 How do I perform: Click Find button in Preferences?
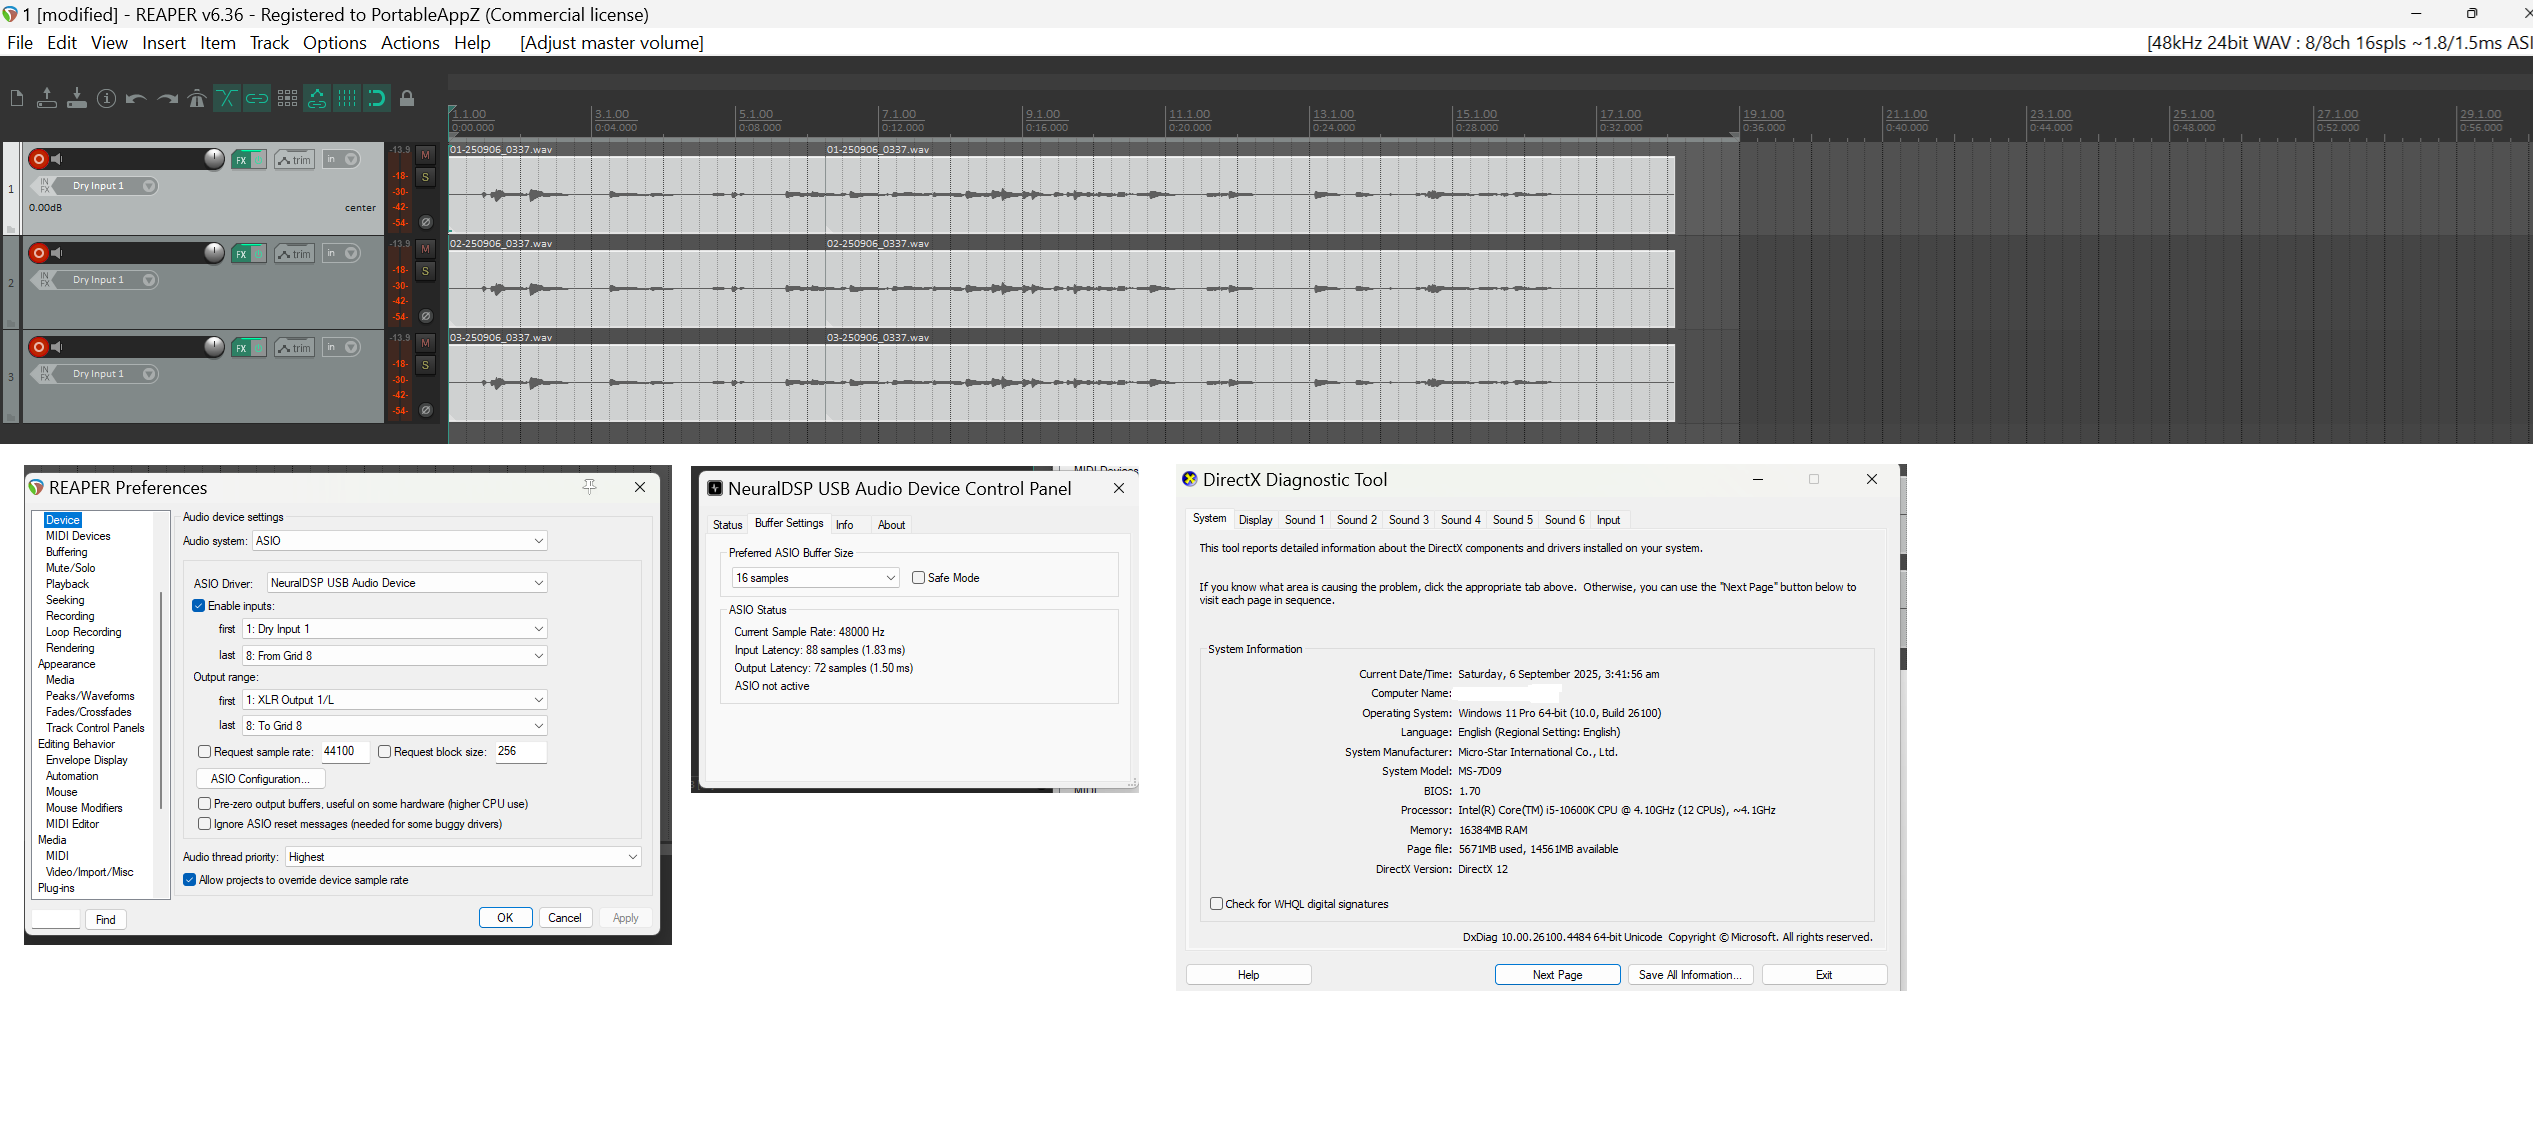[x=106, y=920]
